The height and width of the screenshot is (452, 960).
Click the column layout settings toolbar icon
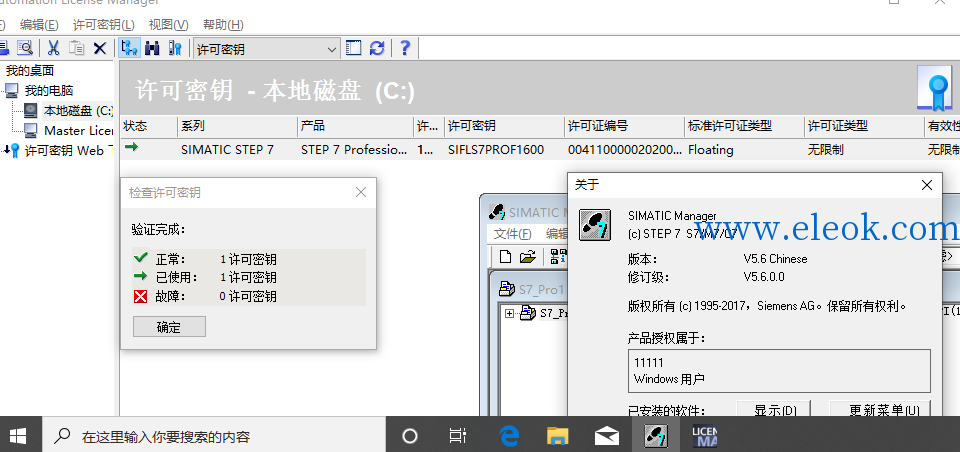353,48
